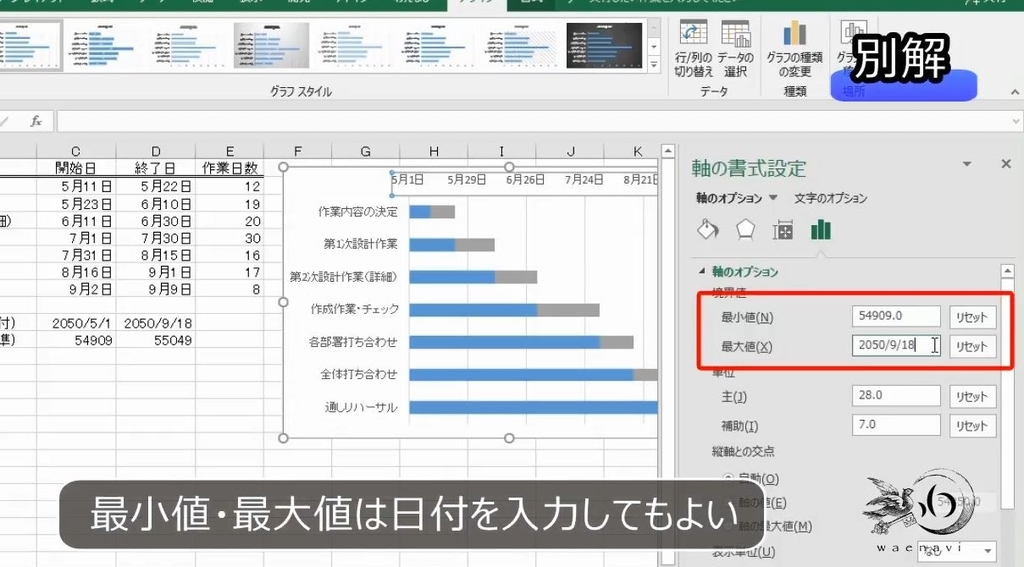Switch to 文字のオプション tab
The width and height of the screenshot is (1024, 567).
click(830, 198)
